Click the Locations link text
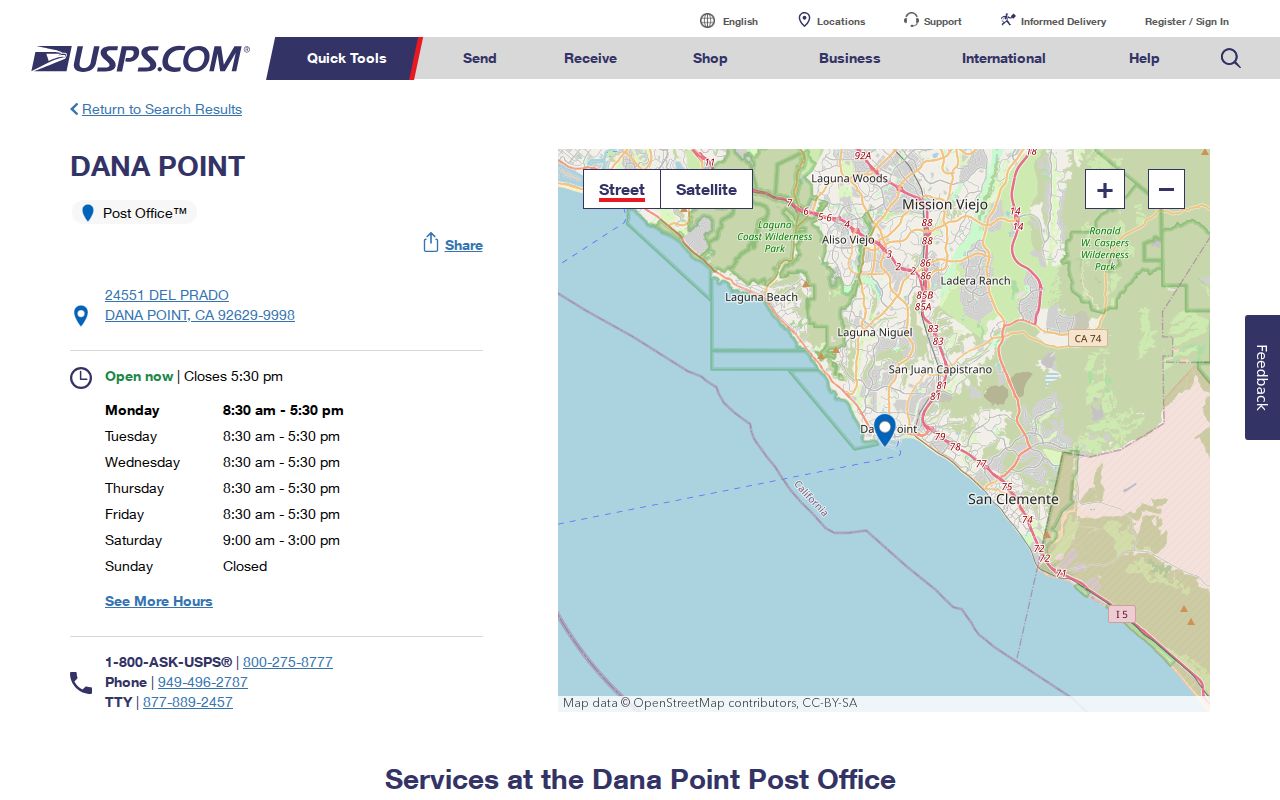Screen dimensions: 1280x800 point(841,21)
